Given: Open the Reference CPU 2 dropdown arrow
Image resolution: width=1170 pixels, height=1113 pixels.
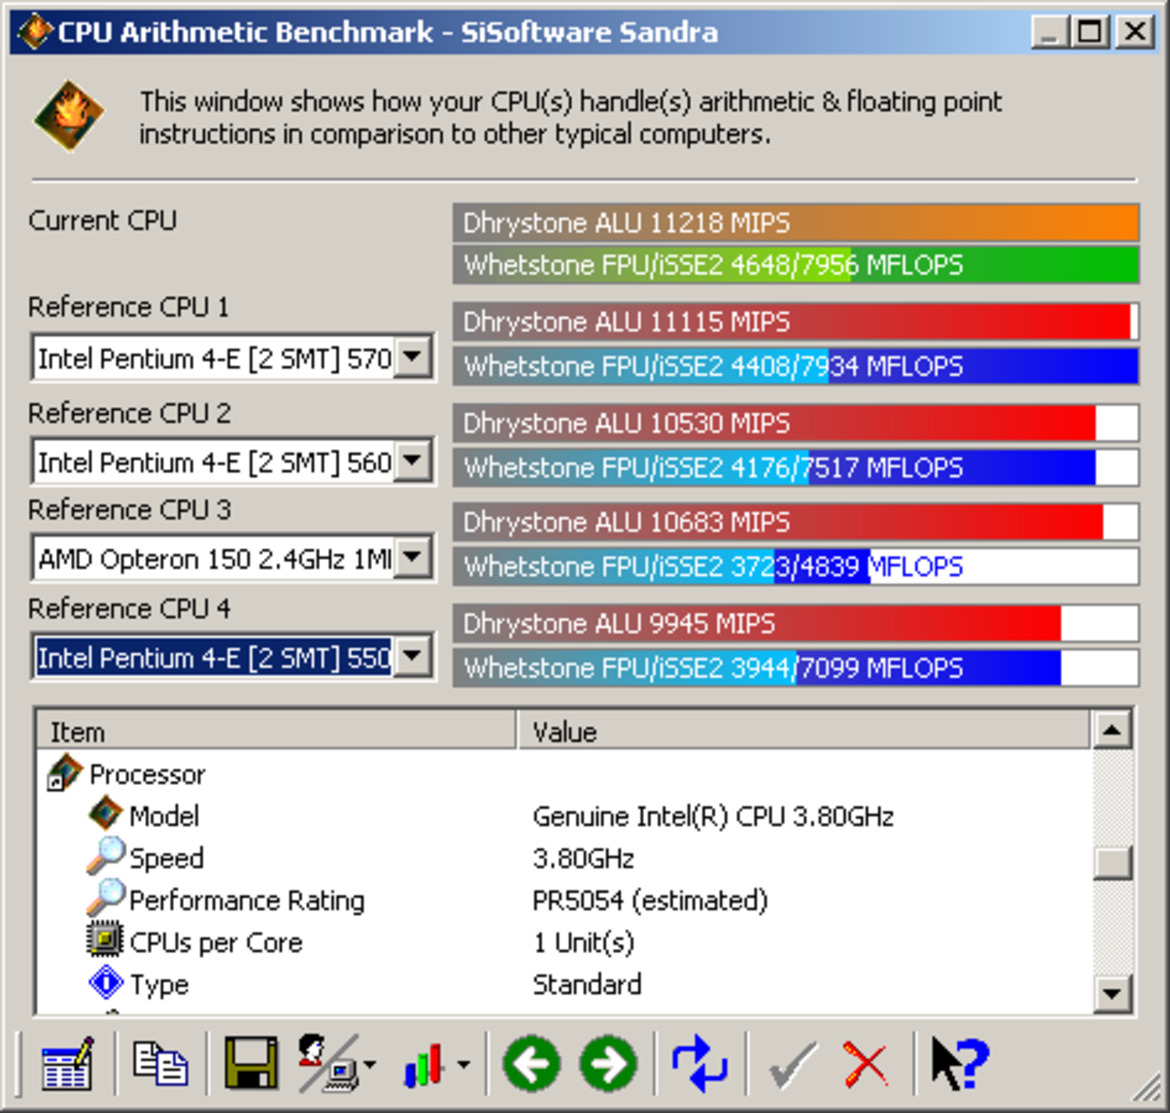Looking at the screenshot, I should [x=413, y=461].
